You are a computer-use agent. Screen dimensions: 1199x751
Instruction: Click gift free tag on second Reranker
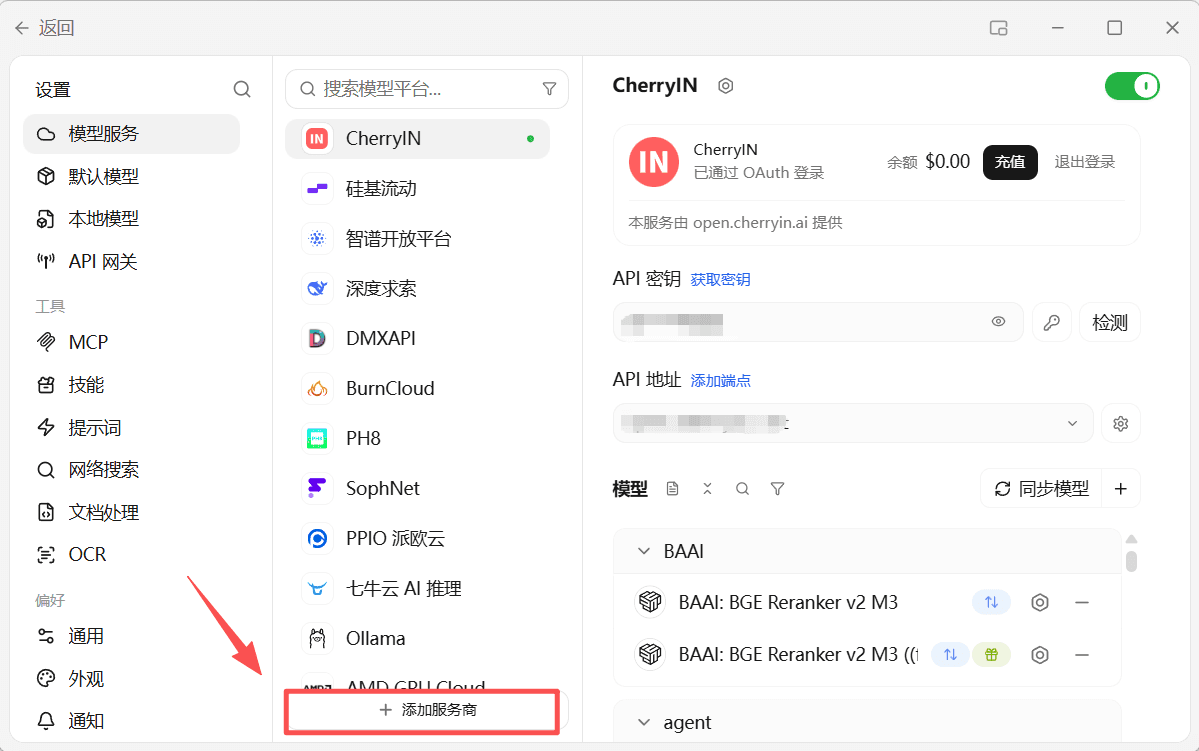pyautogui.click(x=992, y=655)
